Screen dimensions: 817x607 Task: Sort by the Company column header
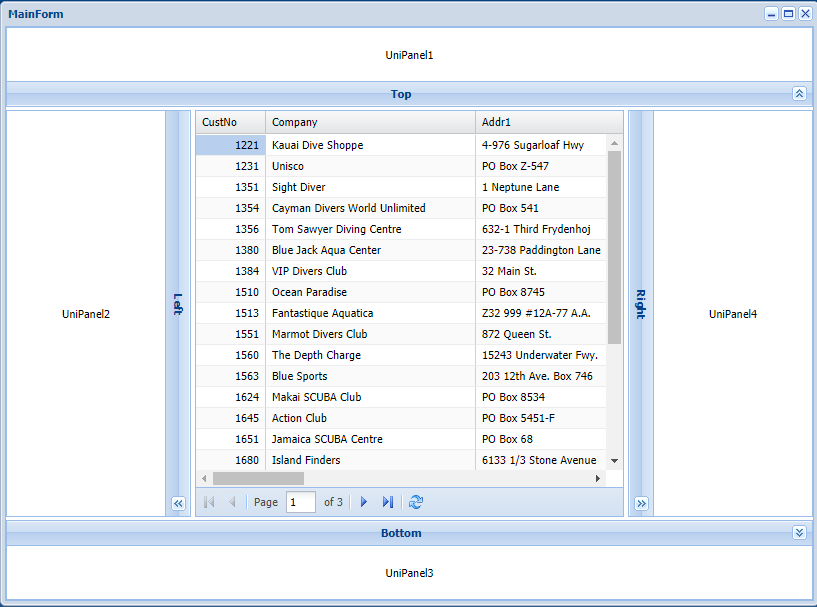[370, 122]
